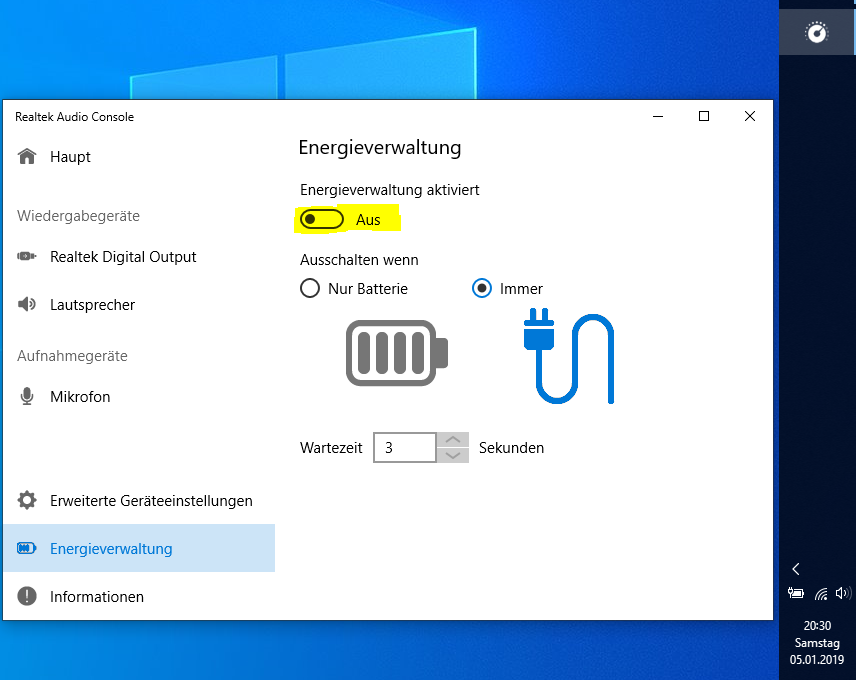Open the Informationen page
The image size is (856, 680).
coord(139,597)
